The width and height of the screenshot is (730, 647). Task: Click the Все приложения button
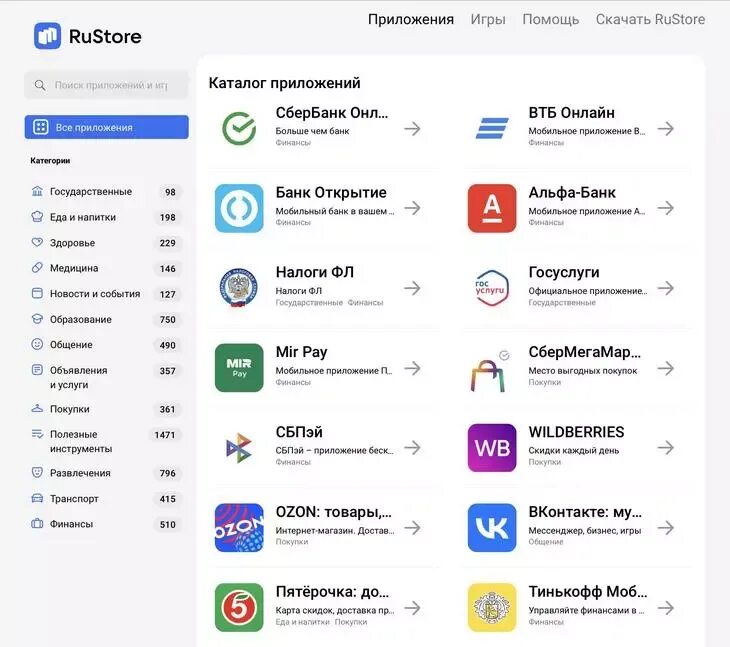(x=107, y=127)
